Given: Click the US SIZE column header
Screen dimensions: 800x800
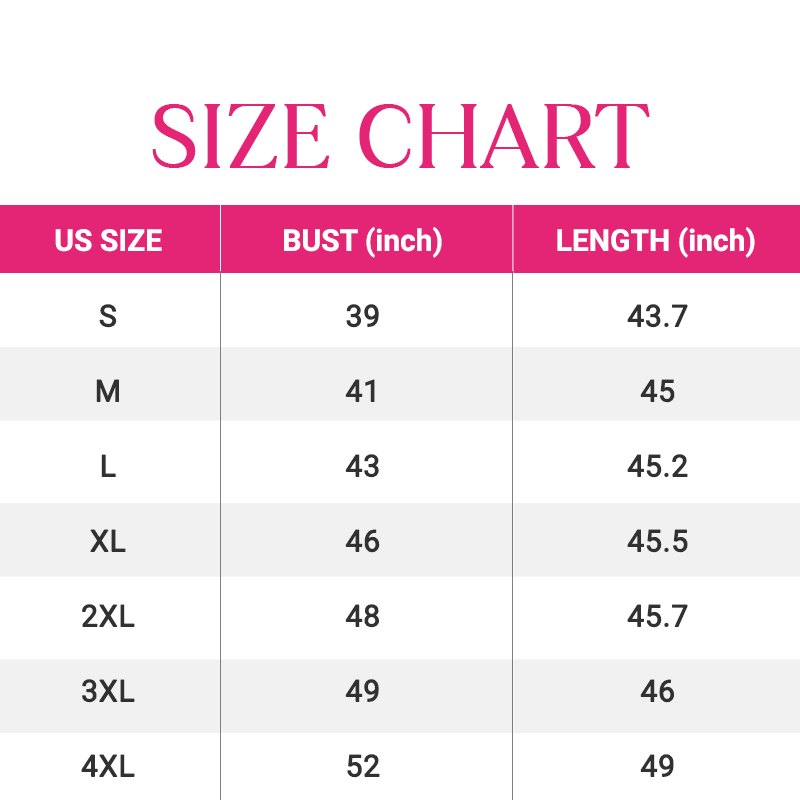Looking at the screenshot, I should pyautogui.click(x=108, y=241).
